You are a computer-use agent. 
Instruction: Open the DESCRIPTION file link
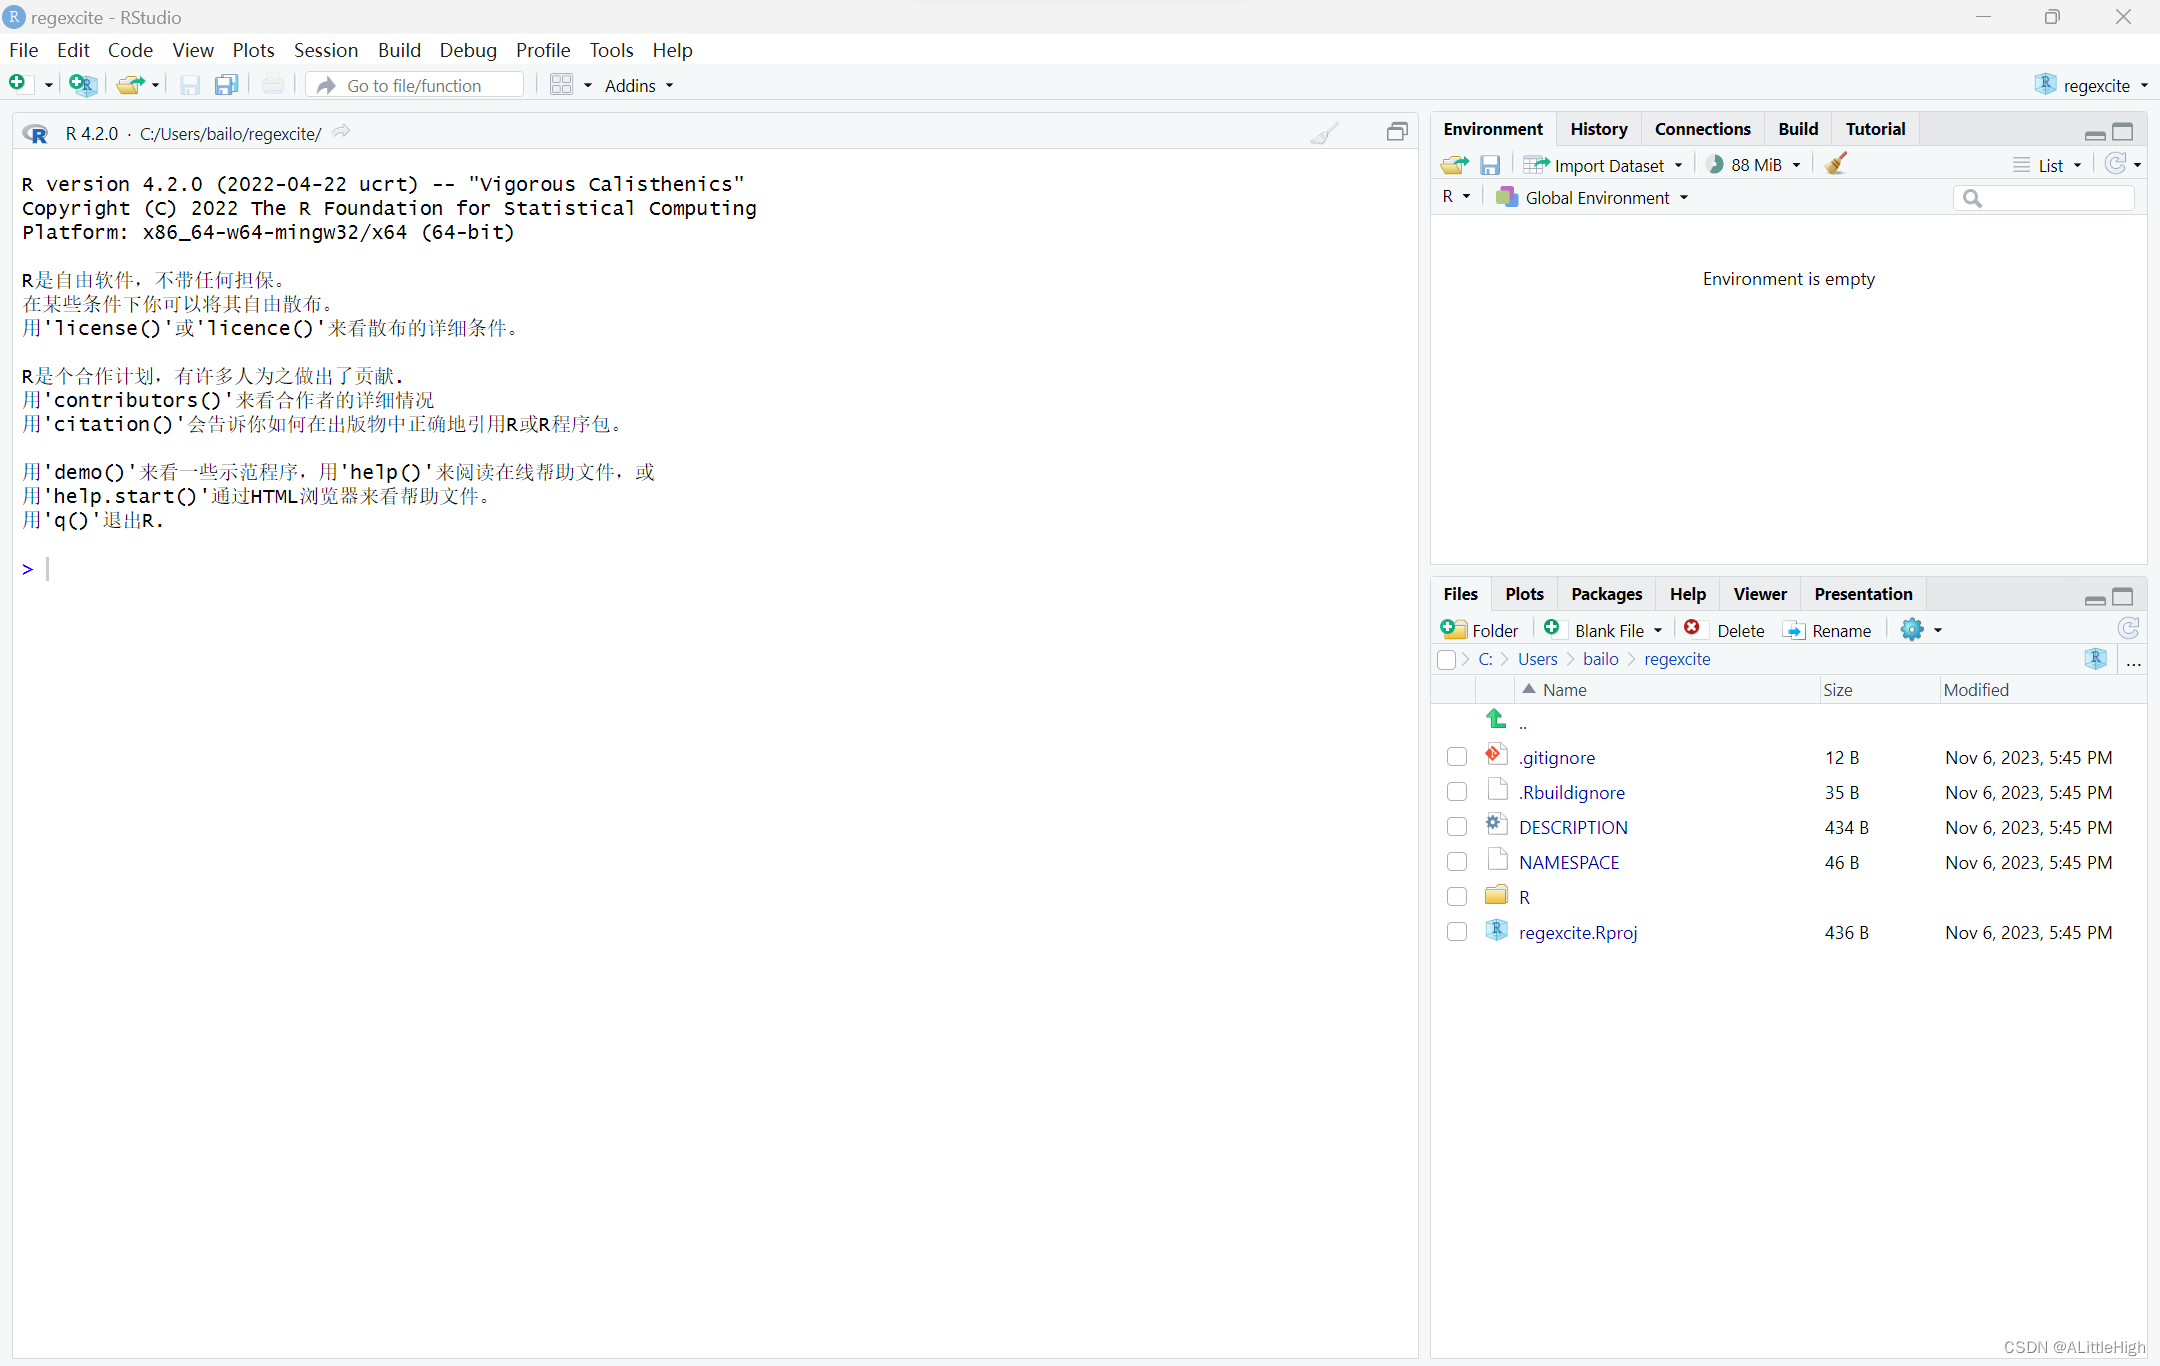pos(1573,827)
